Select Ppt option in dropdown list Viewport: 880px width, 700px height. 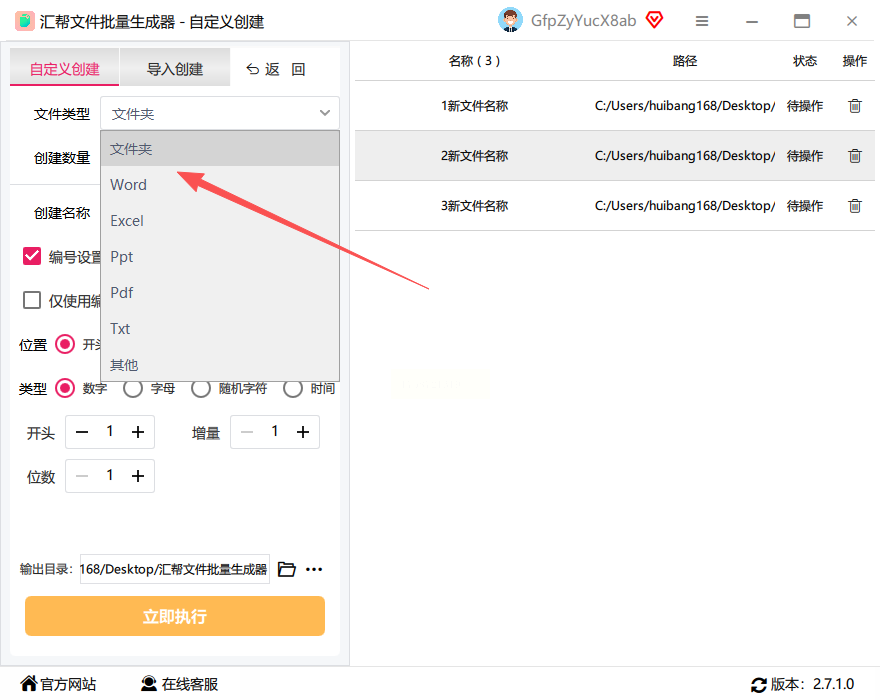(x=219, y=257)
